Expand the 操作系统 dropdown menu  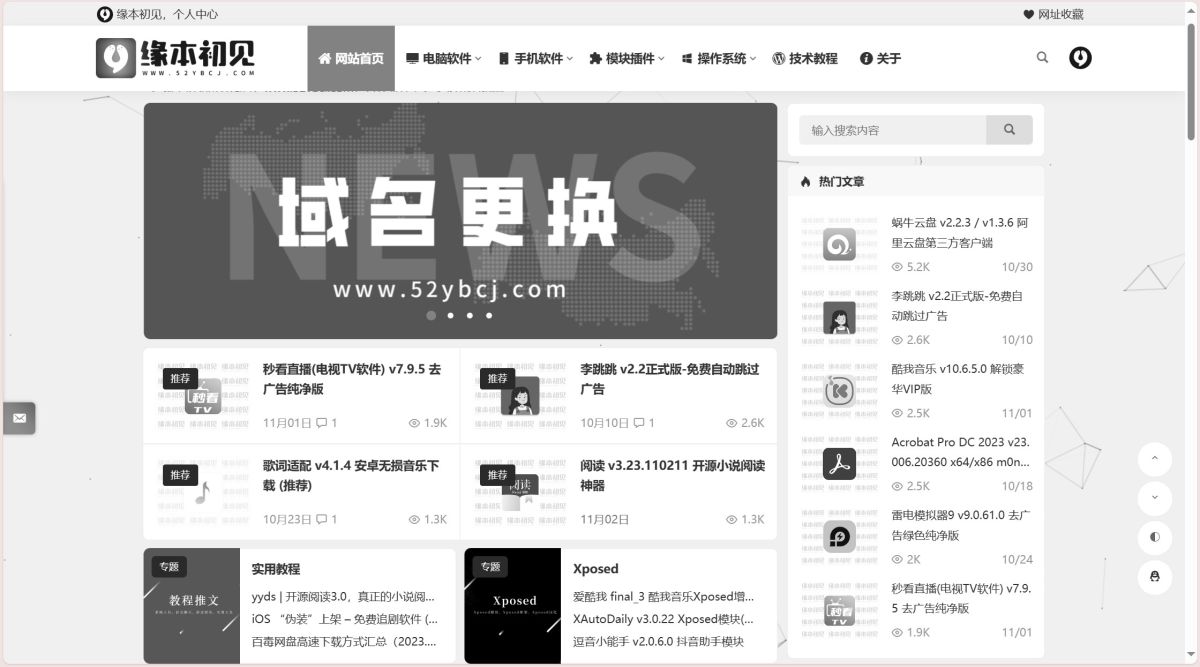coord(719,59)
